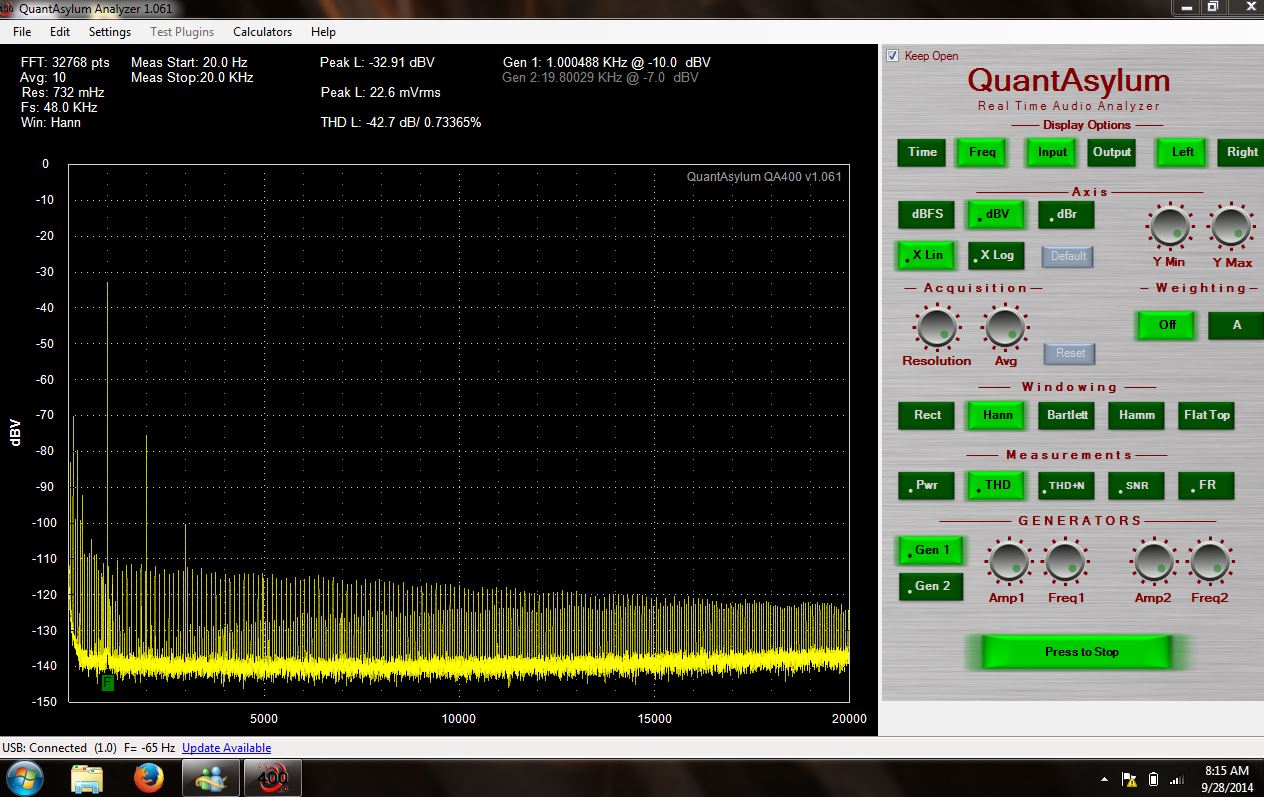
Task: Click the Update Available link
Action: click(226, 748)
